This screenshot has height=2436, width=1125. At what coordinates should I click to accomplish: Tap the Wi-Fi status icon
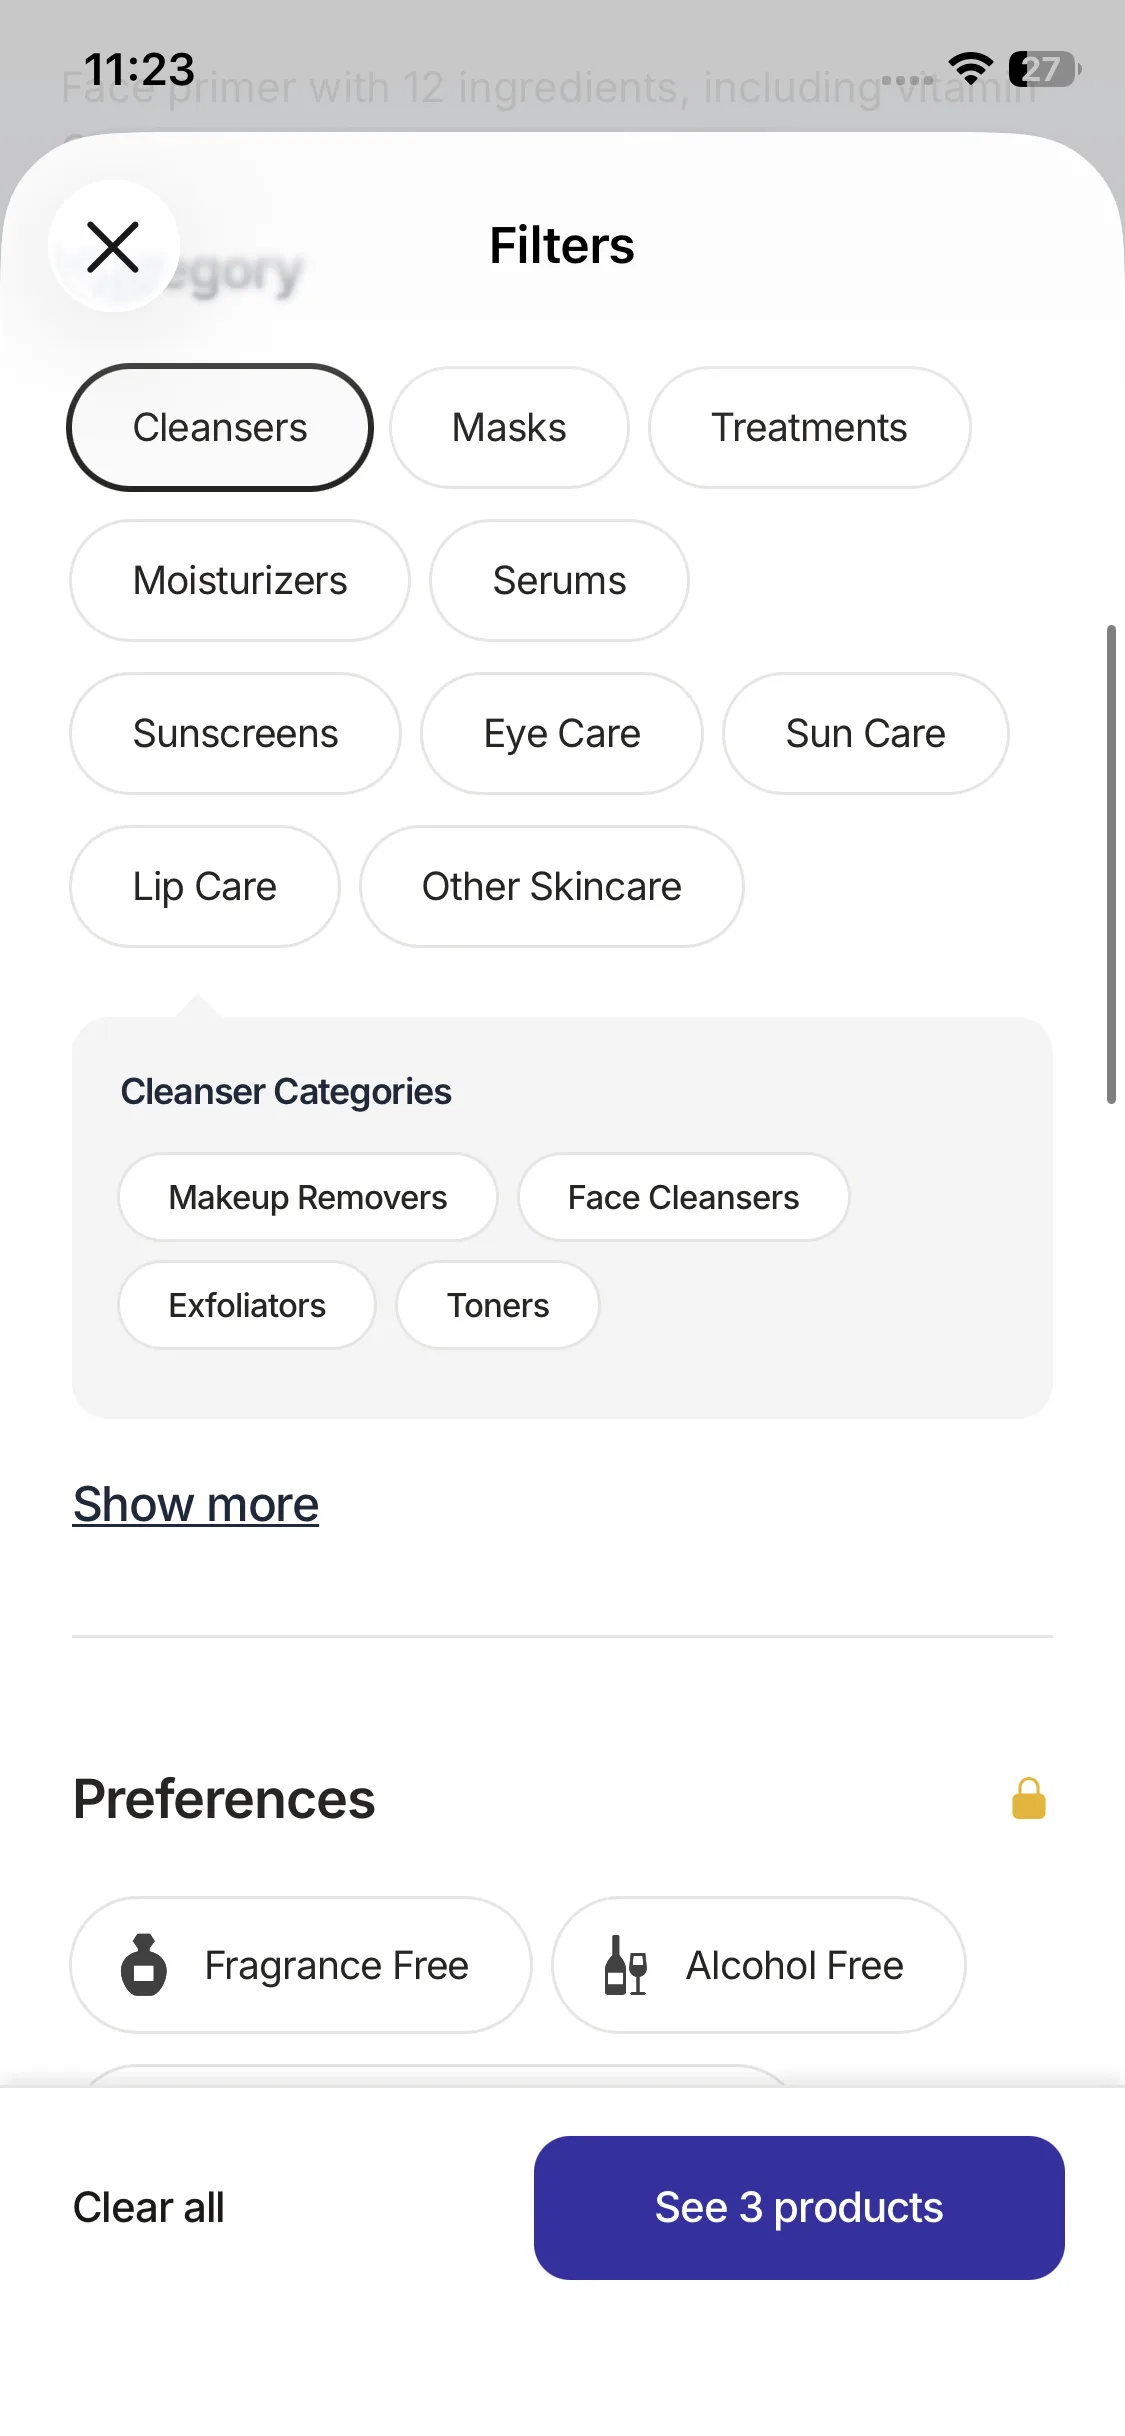click(x=969, y=68)
